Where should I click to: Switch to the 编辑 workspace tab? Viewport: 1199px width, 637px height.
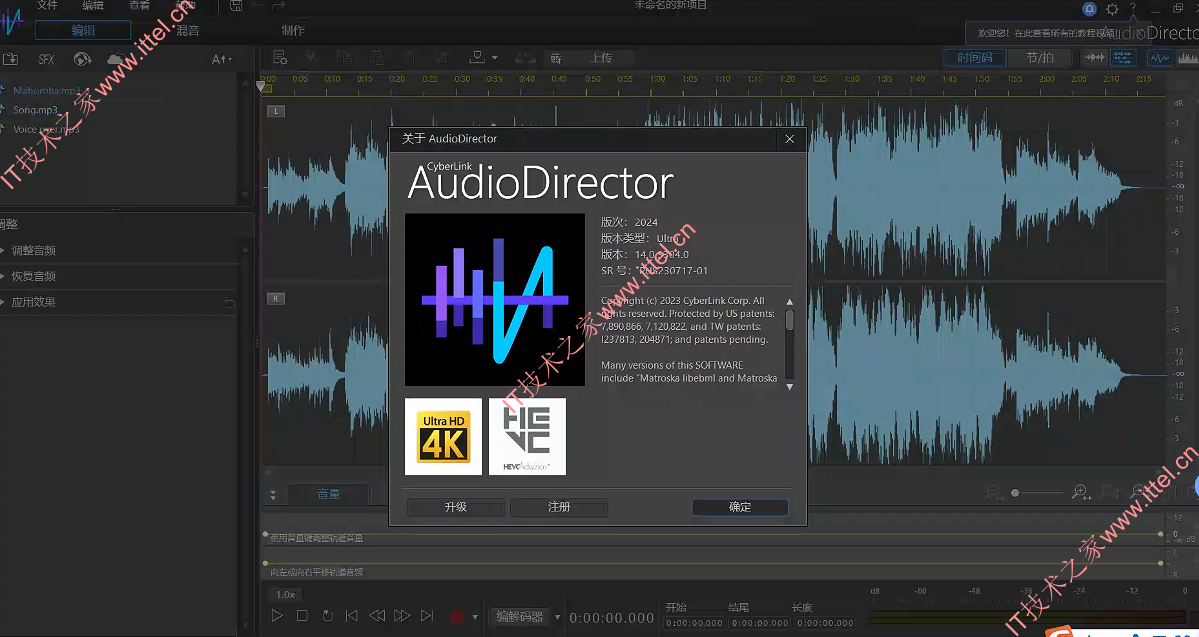83,30
